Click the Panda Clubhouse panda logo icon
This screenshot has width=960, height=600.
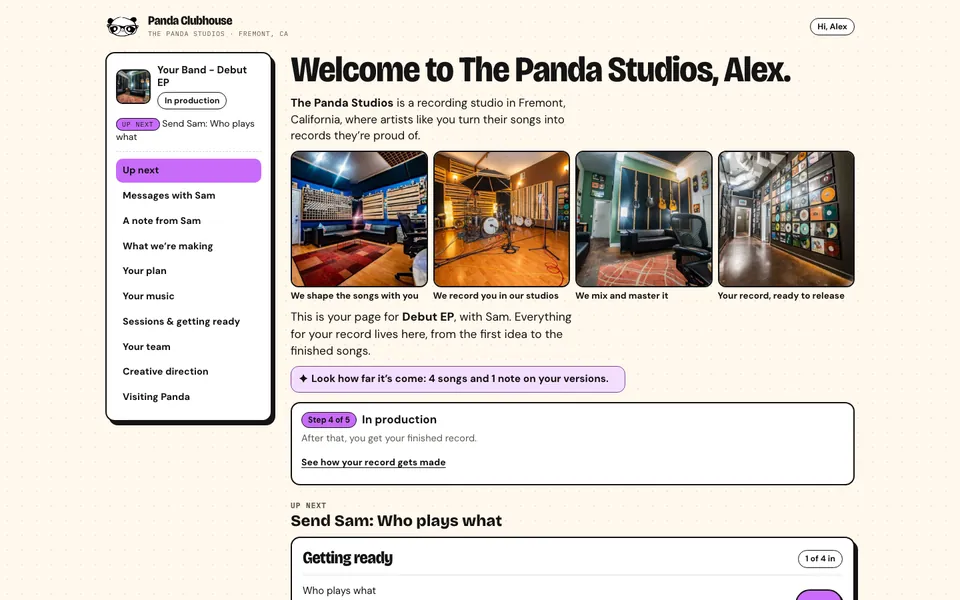pyautogui.click(x=122, y=26)
